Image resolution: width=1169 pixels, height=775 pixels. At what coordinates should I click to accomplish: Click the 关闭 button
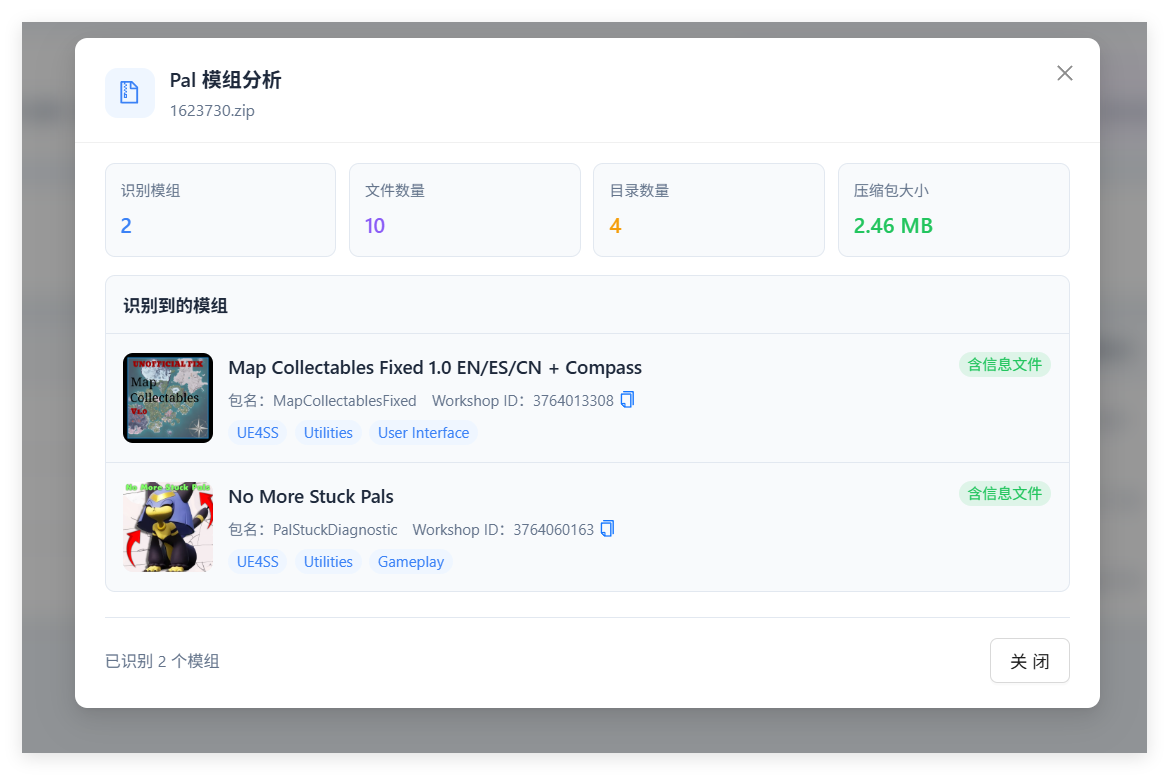pyautogui.click(x=1030, y=660)
